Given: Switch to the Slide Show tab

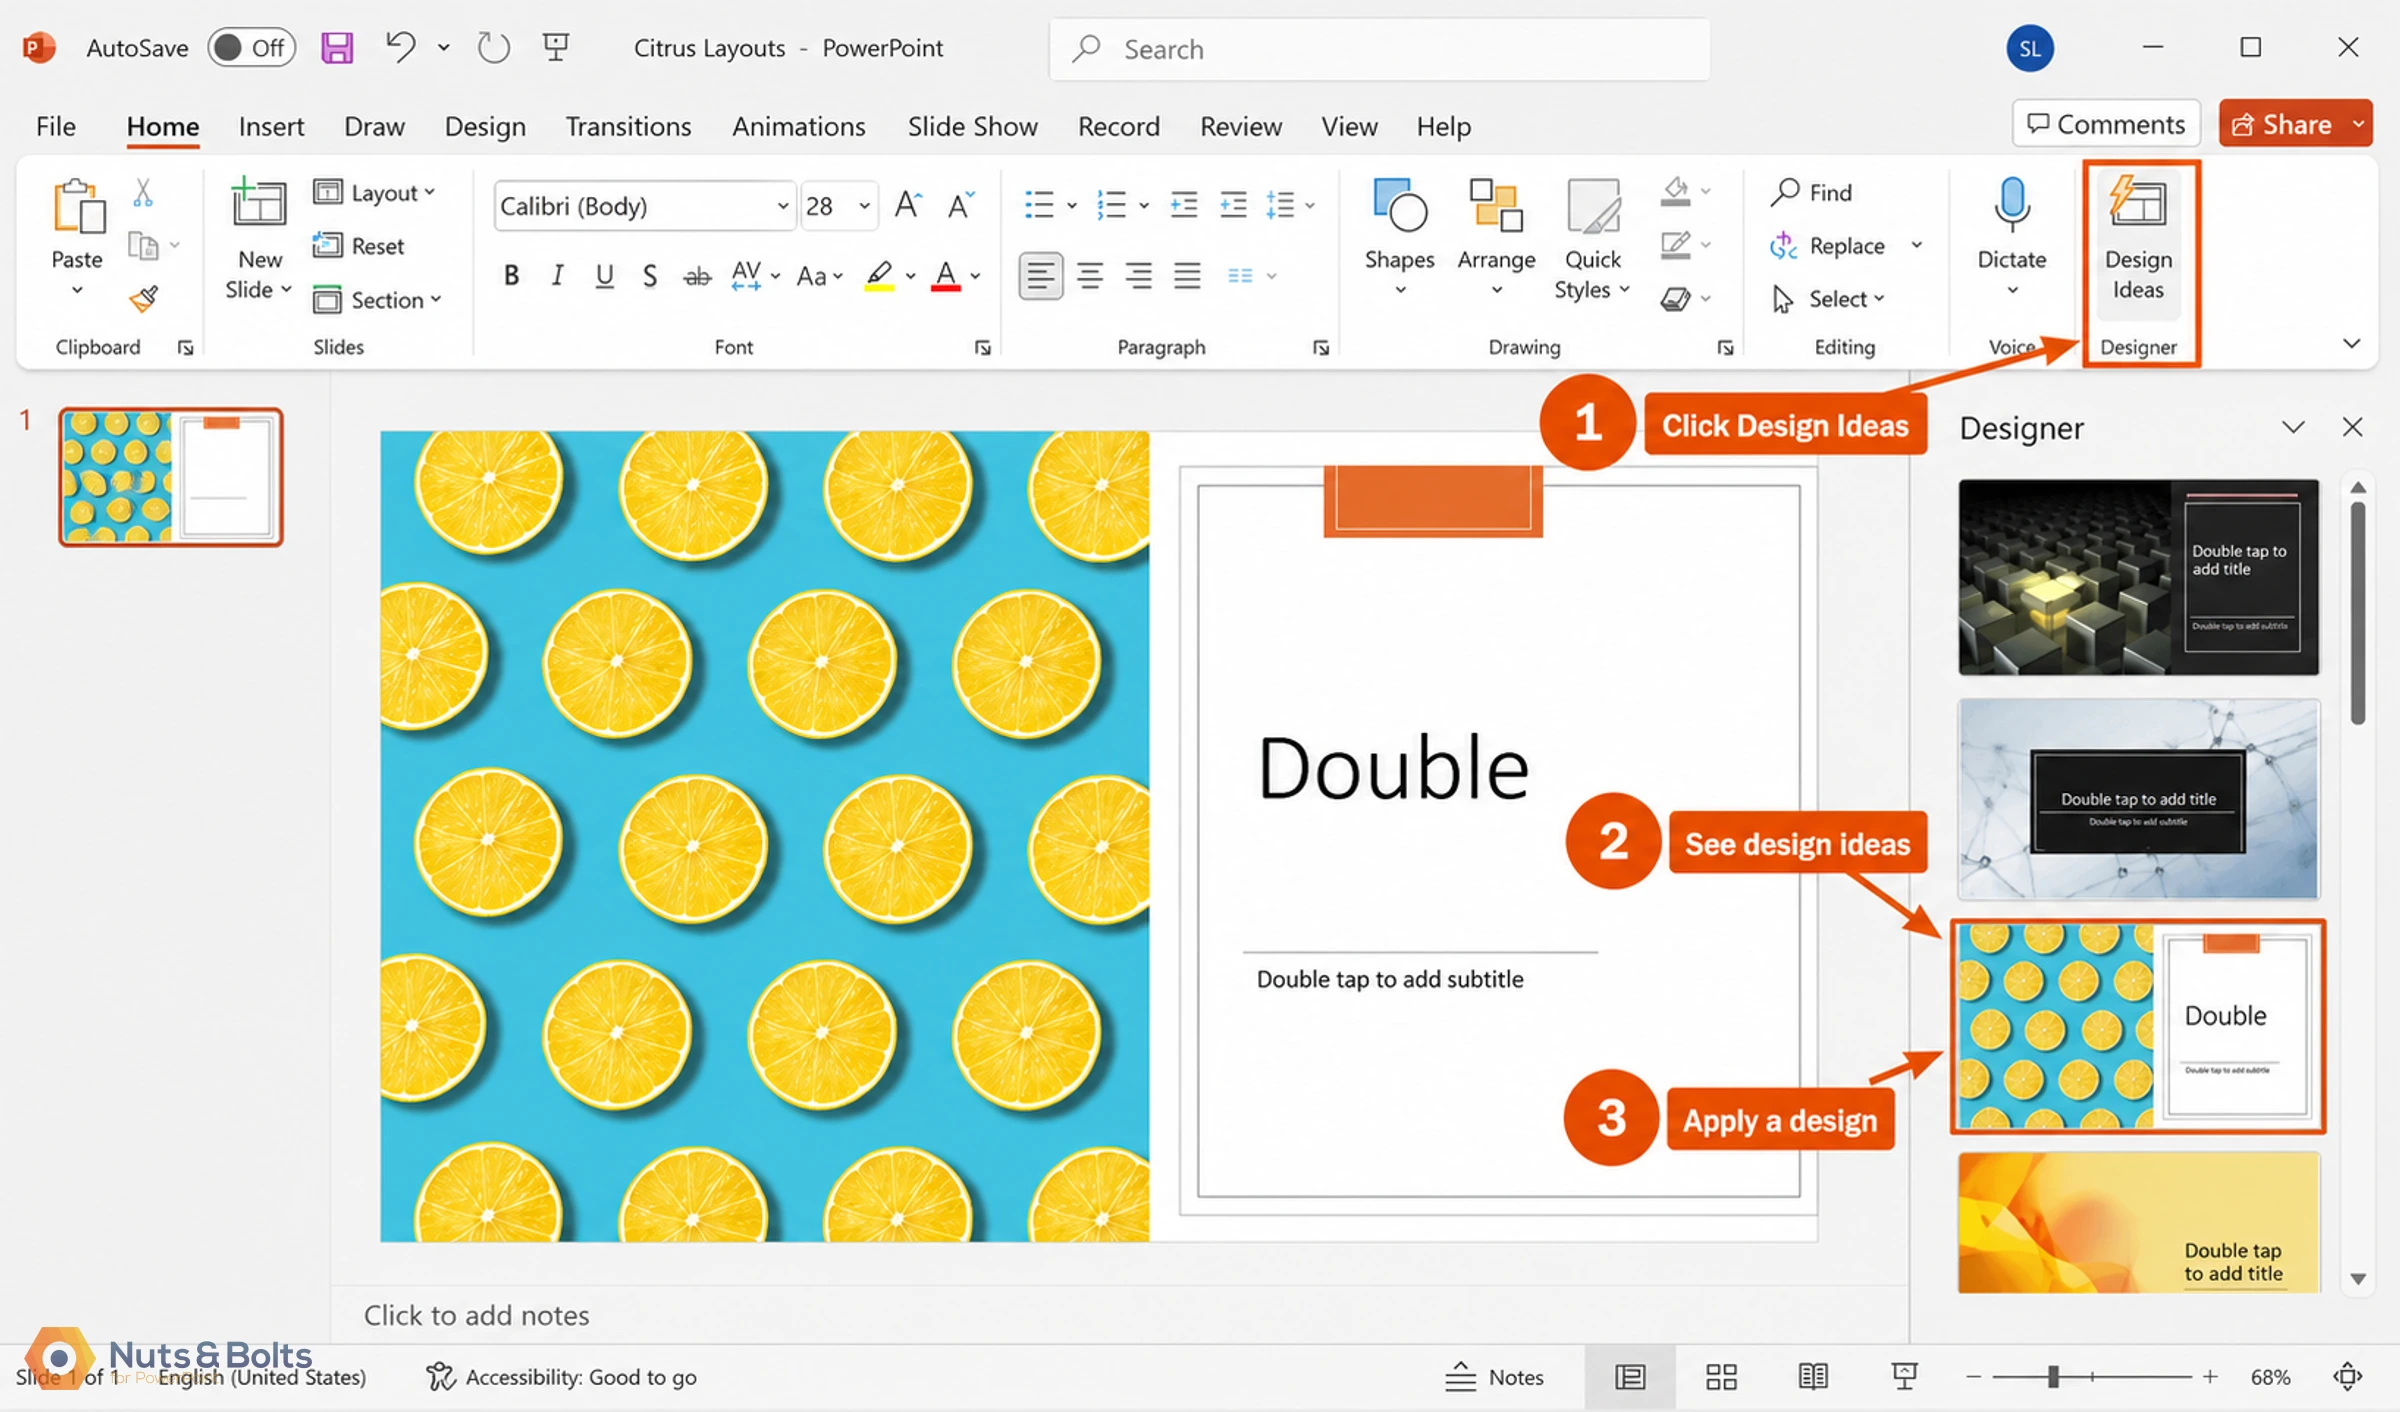Looking at the screenshot, I should 972,126.
